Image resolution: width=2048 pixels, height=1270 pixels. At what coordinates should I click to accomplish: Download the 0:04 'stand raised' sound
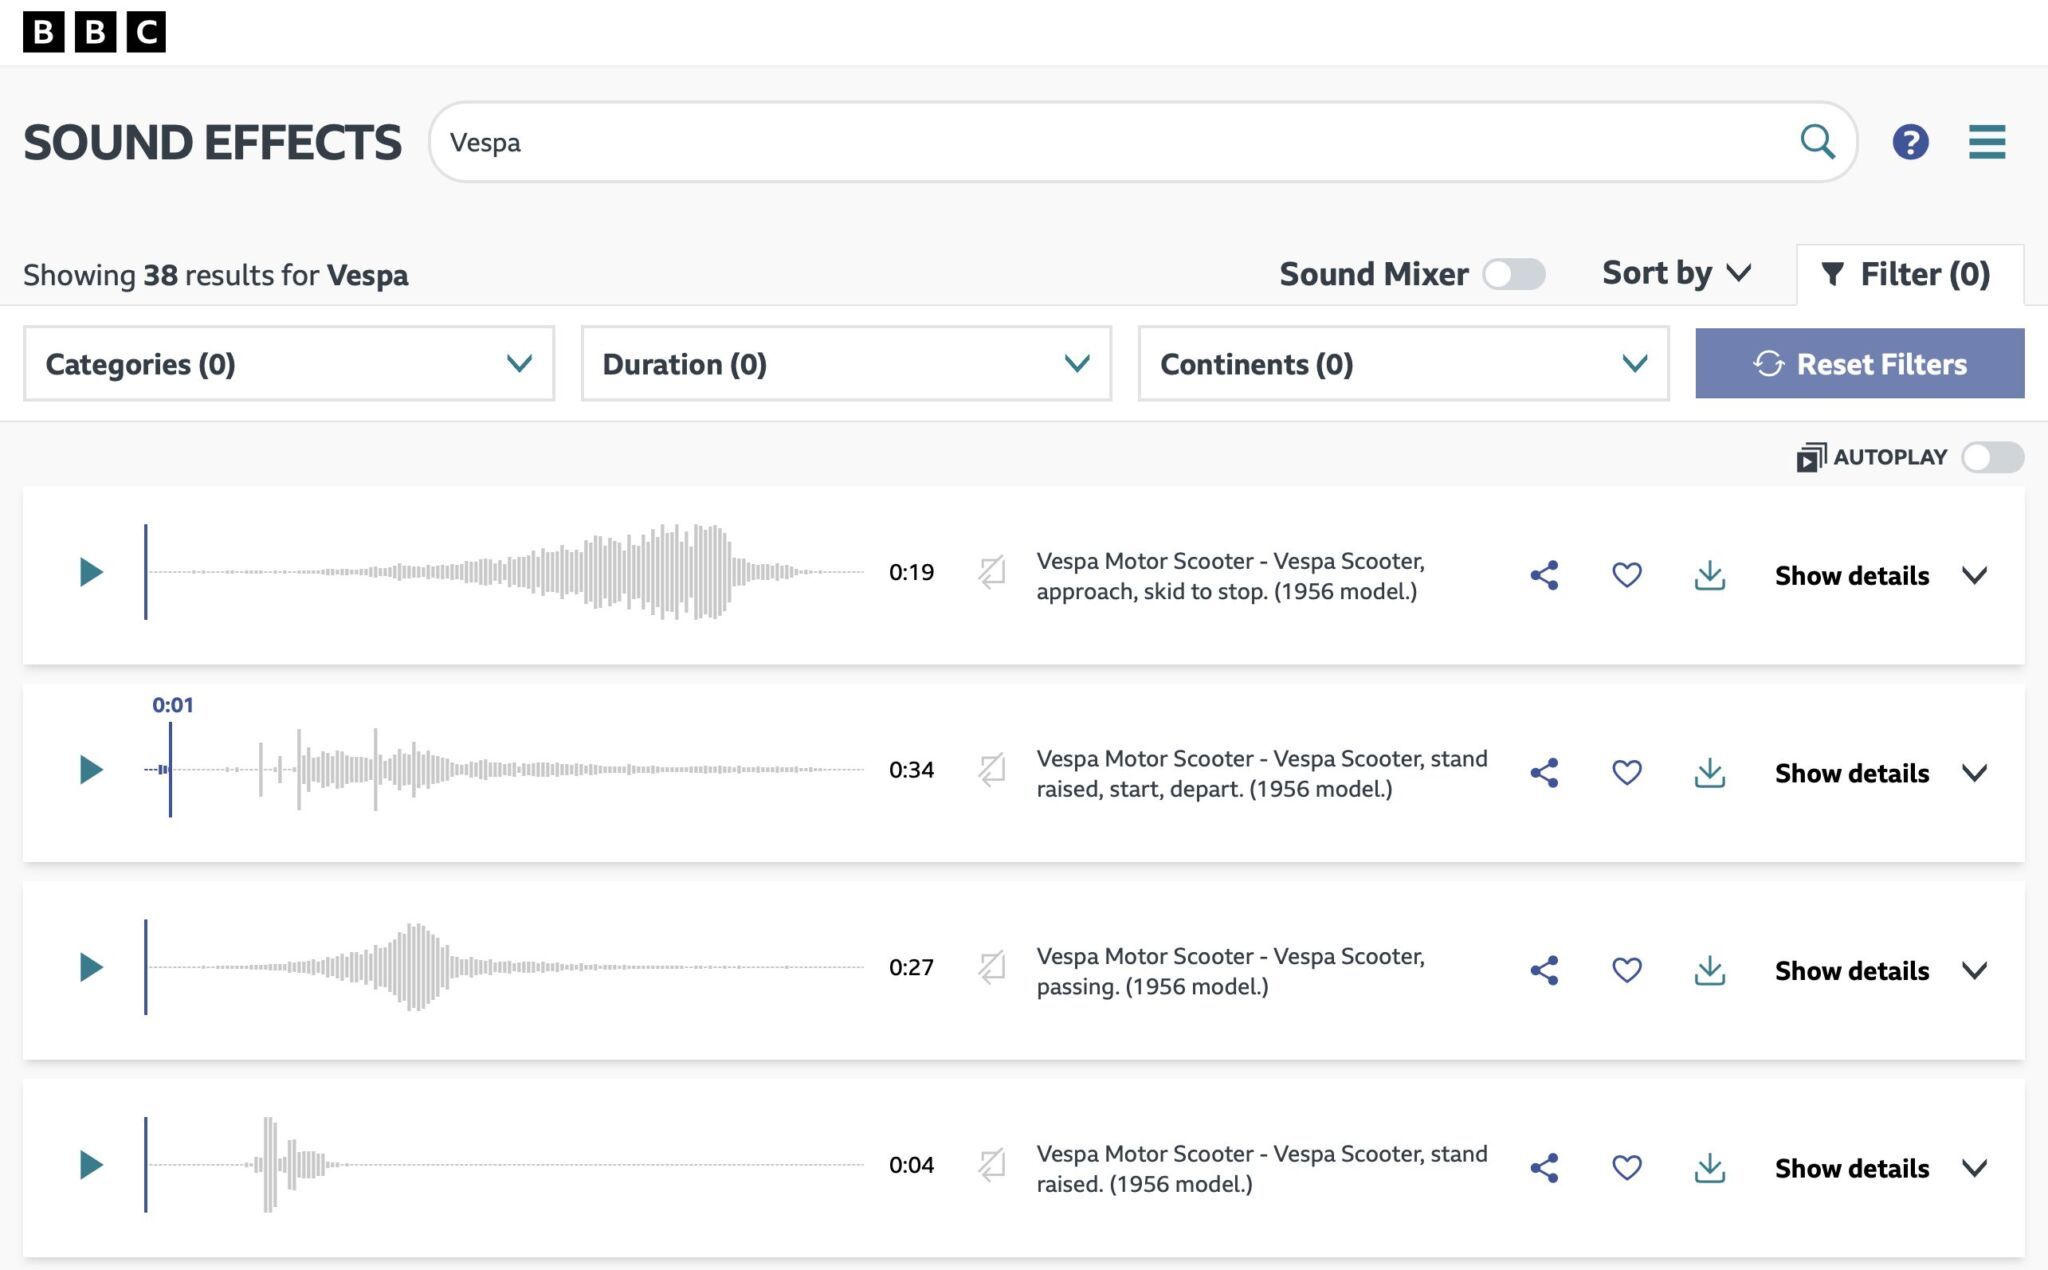coord(1710,1168)
